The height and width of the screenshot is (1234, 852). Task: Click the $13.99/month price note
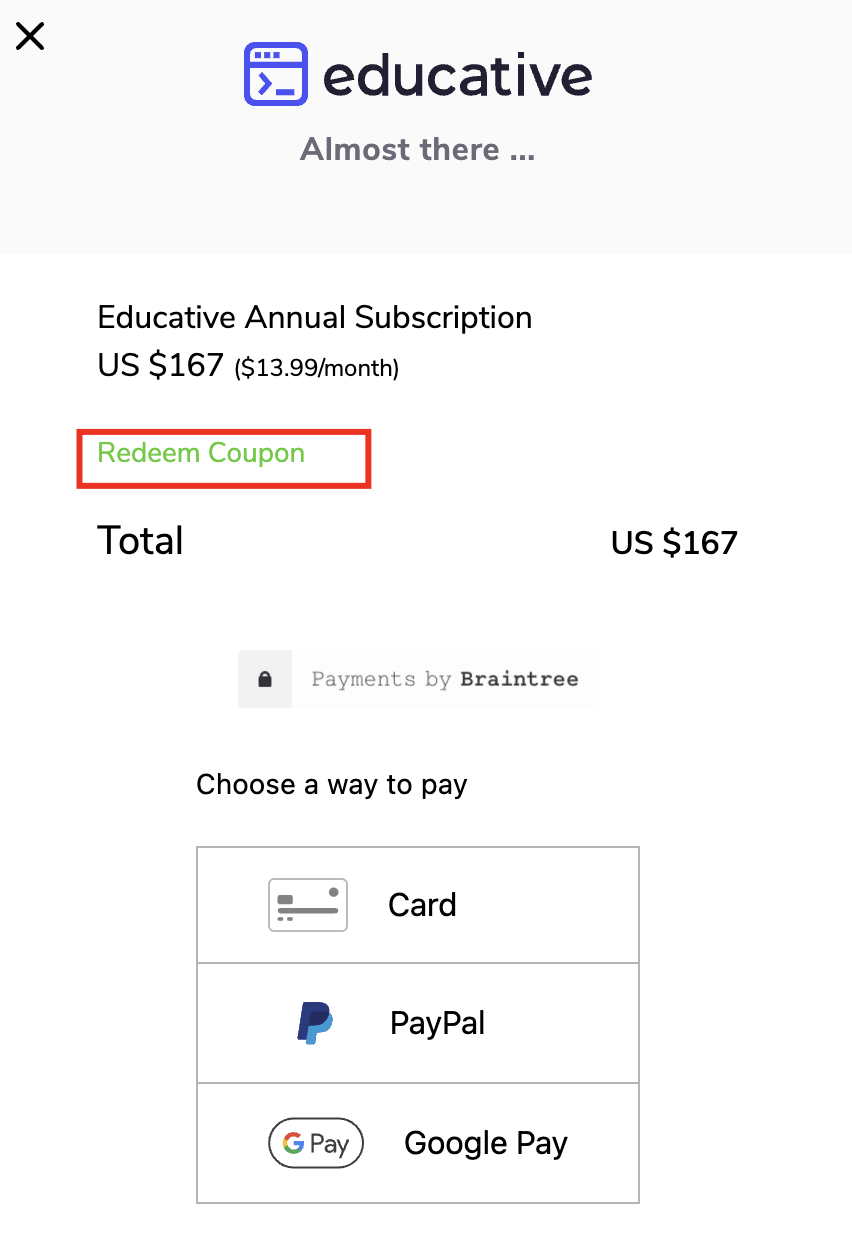317,369
